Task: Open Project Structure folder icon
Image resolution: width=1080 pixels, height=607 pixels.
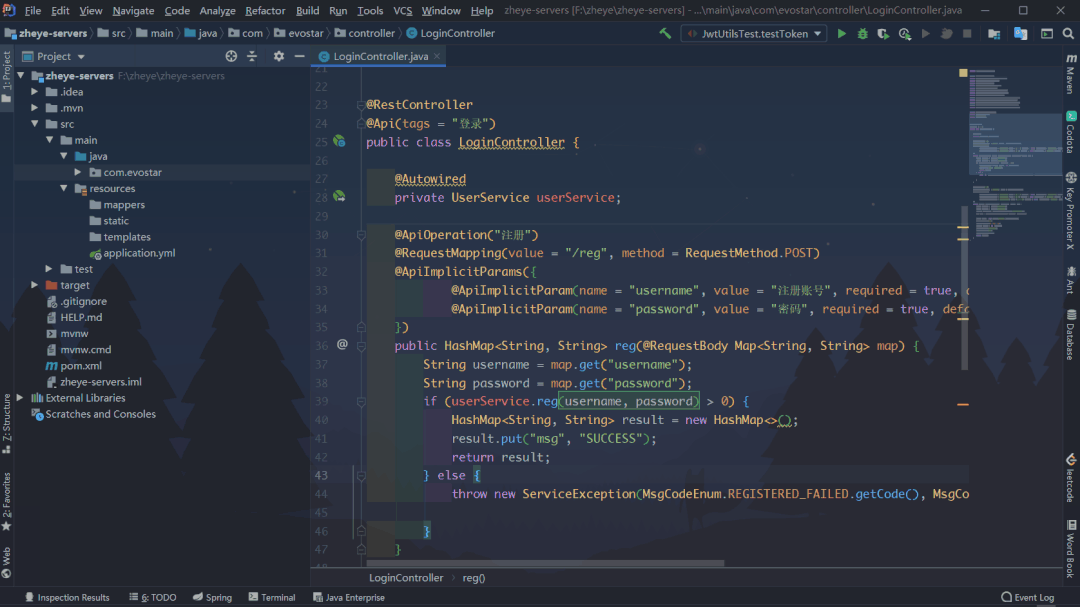Action: [x=994, y=33]
